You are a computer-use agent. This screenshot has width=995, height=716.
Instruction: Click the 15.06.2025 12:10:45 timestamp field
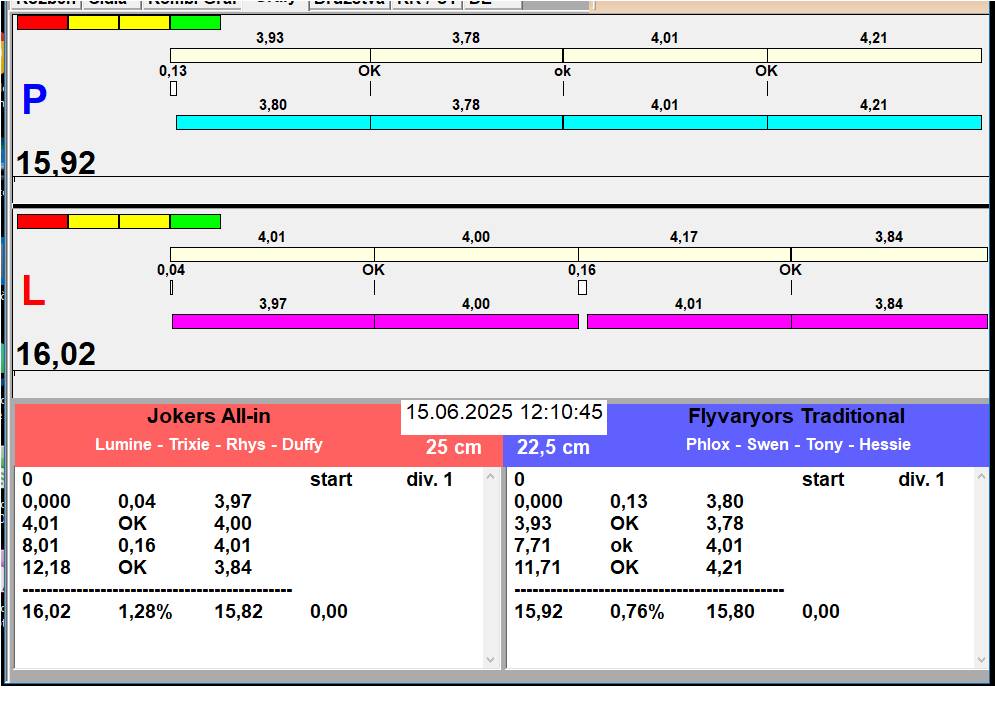(x=504, y=413)
